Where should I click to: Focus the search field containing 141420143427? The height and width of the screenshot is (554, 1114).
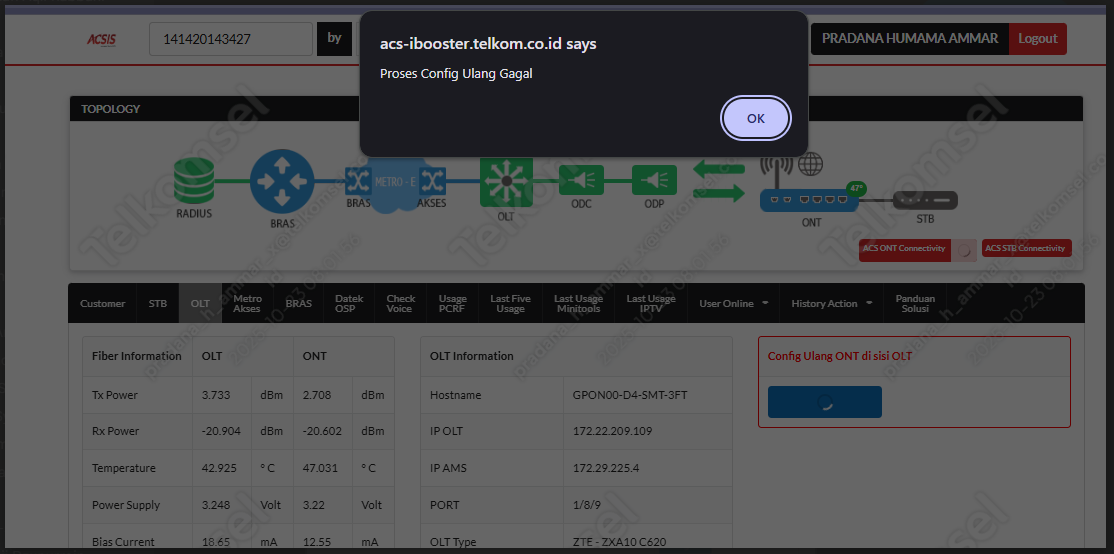point(231,39)
